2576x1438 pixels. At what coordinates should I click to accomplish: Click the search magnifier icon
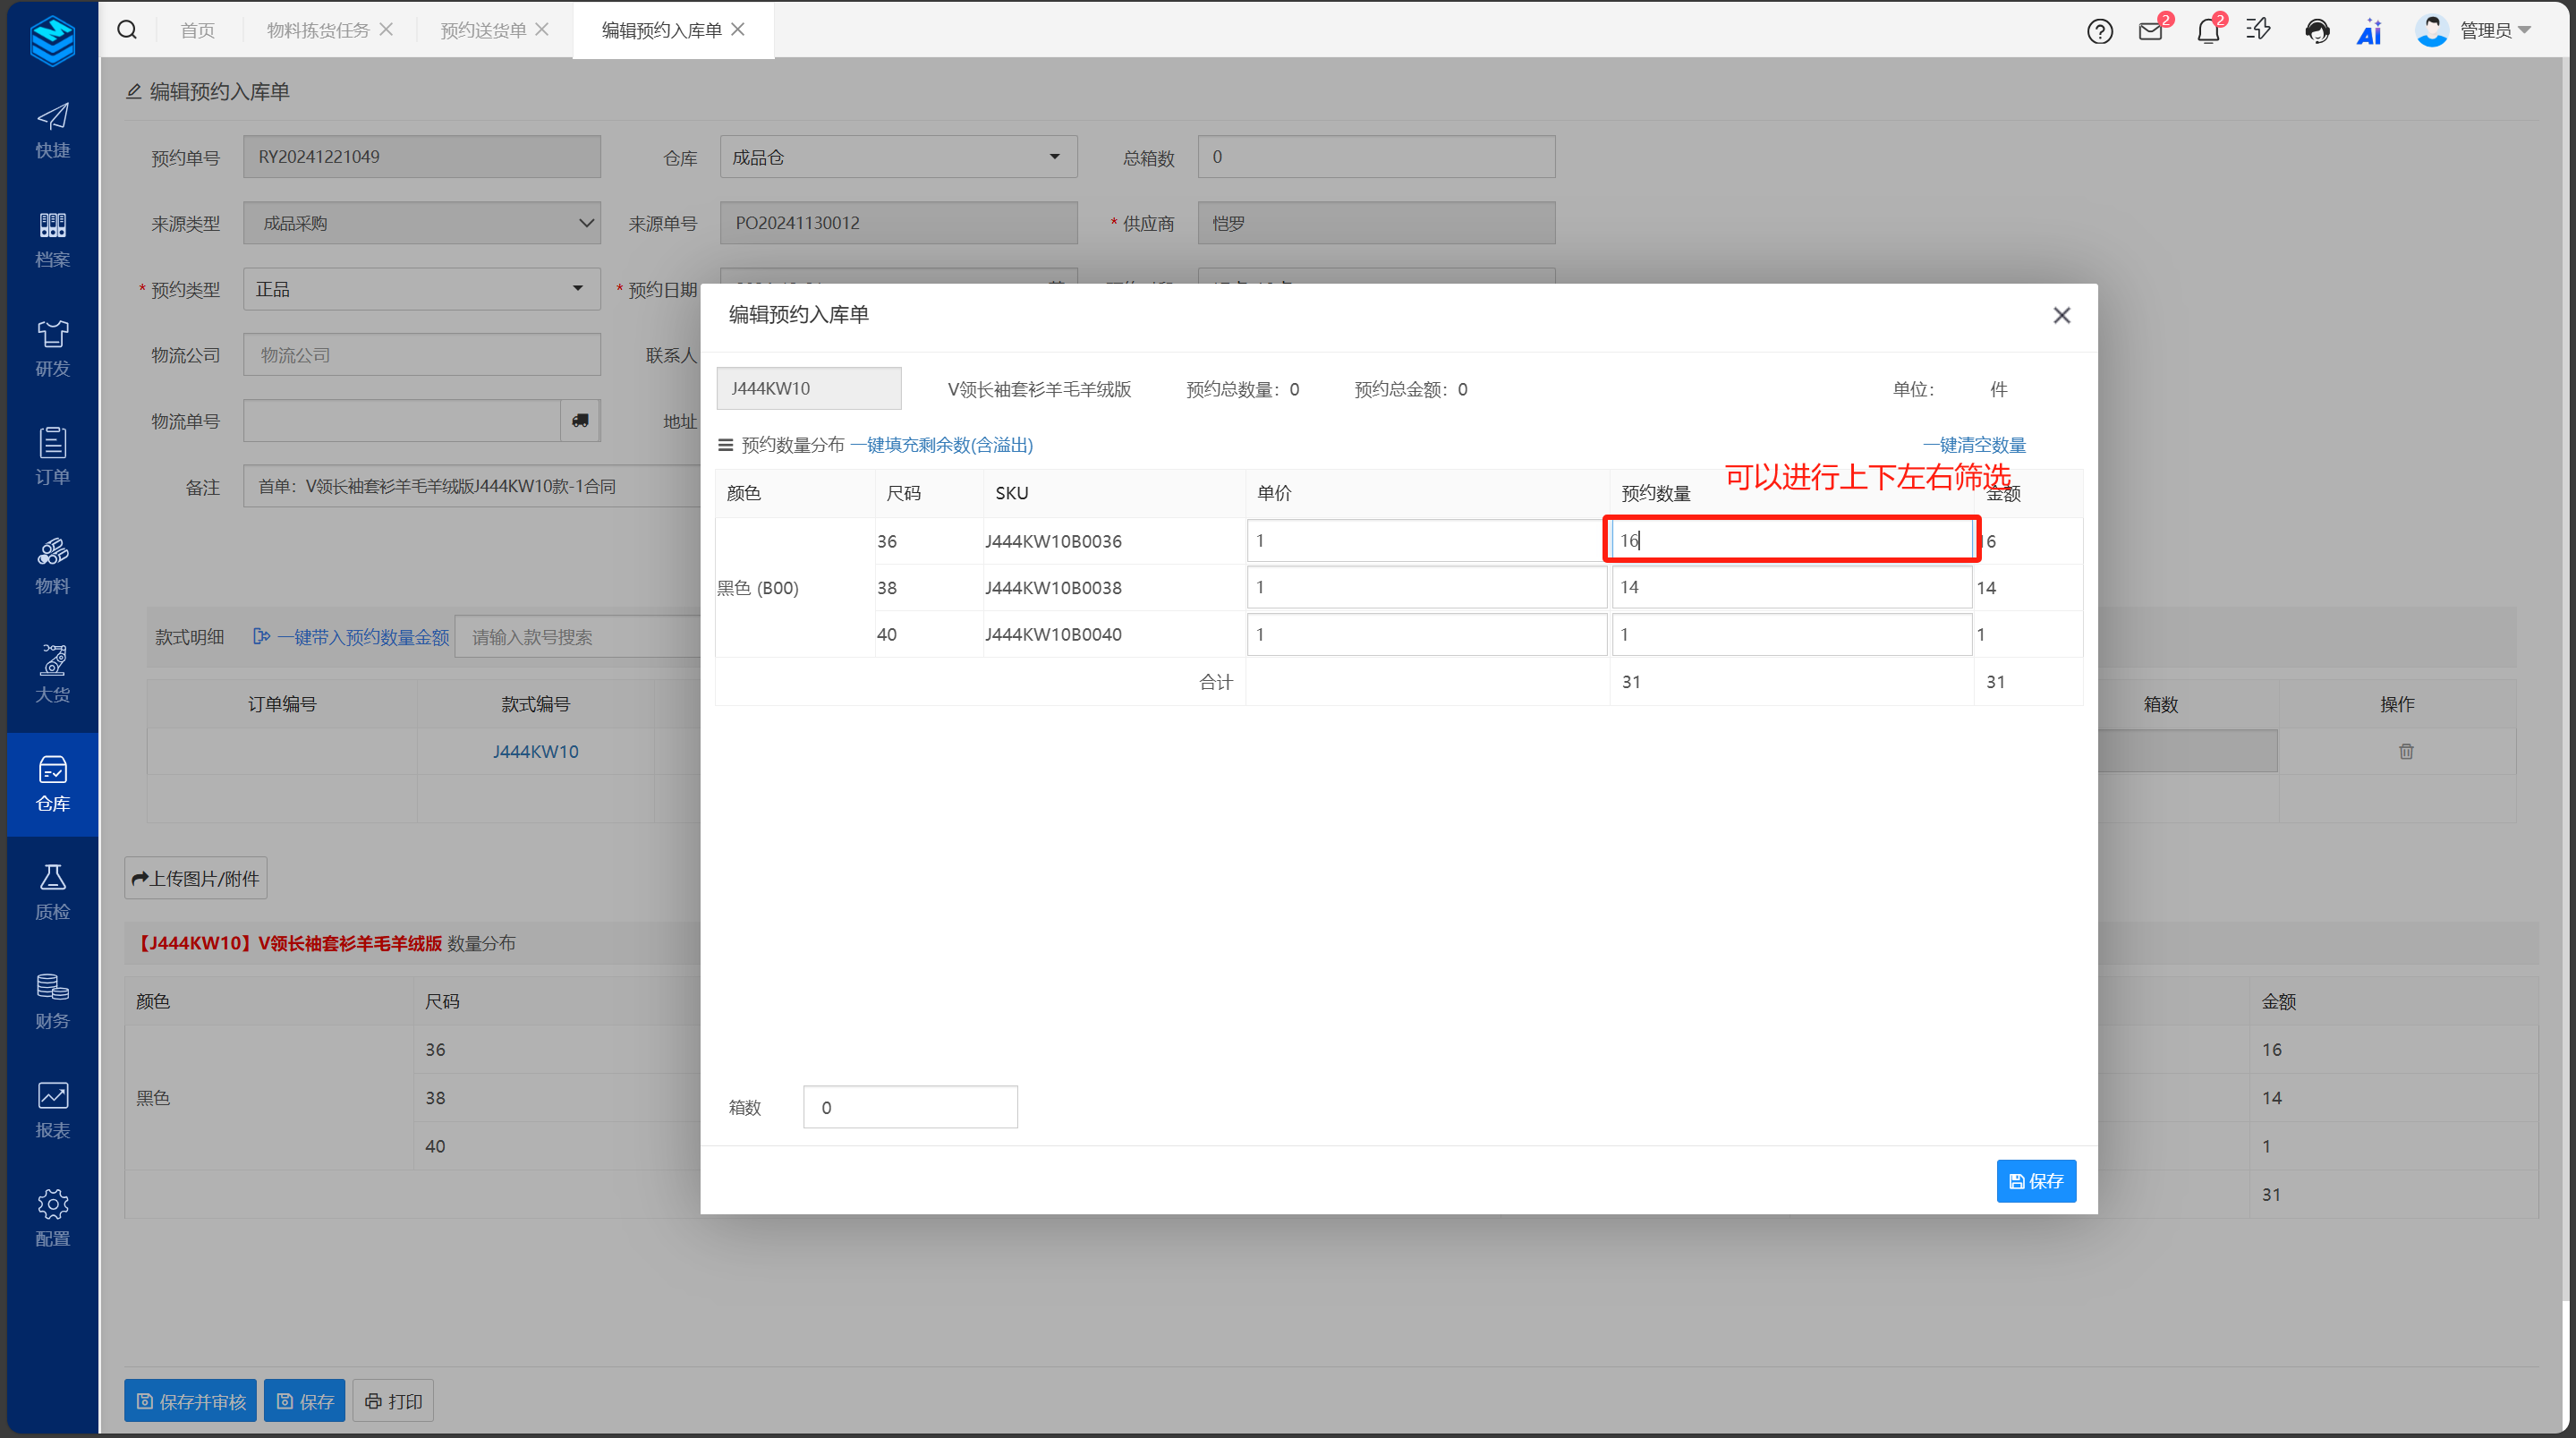pos(127,30)
